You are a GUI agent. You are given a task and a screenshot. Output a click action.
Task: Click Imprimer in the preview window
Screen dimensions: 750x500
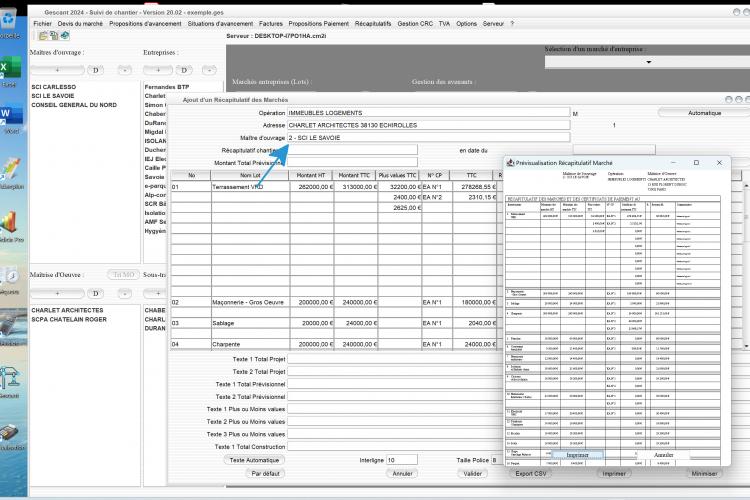coord(577,455)
